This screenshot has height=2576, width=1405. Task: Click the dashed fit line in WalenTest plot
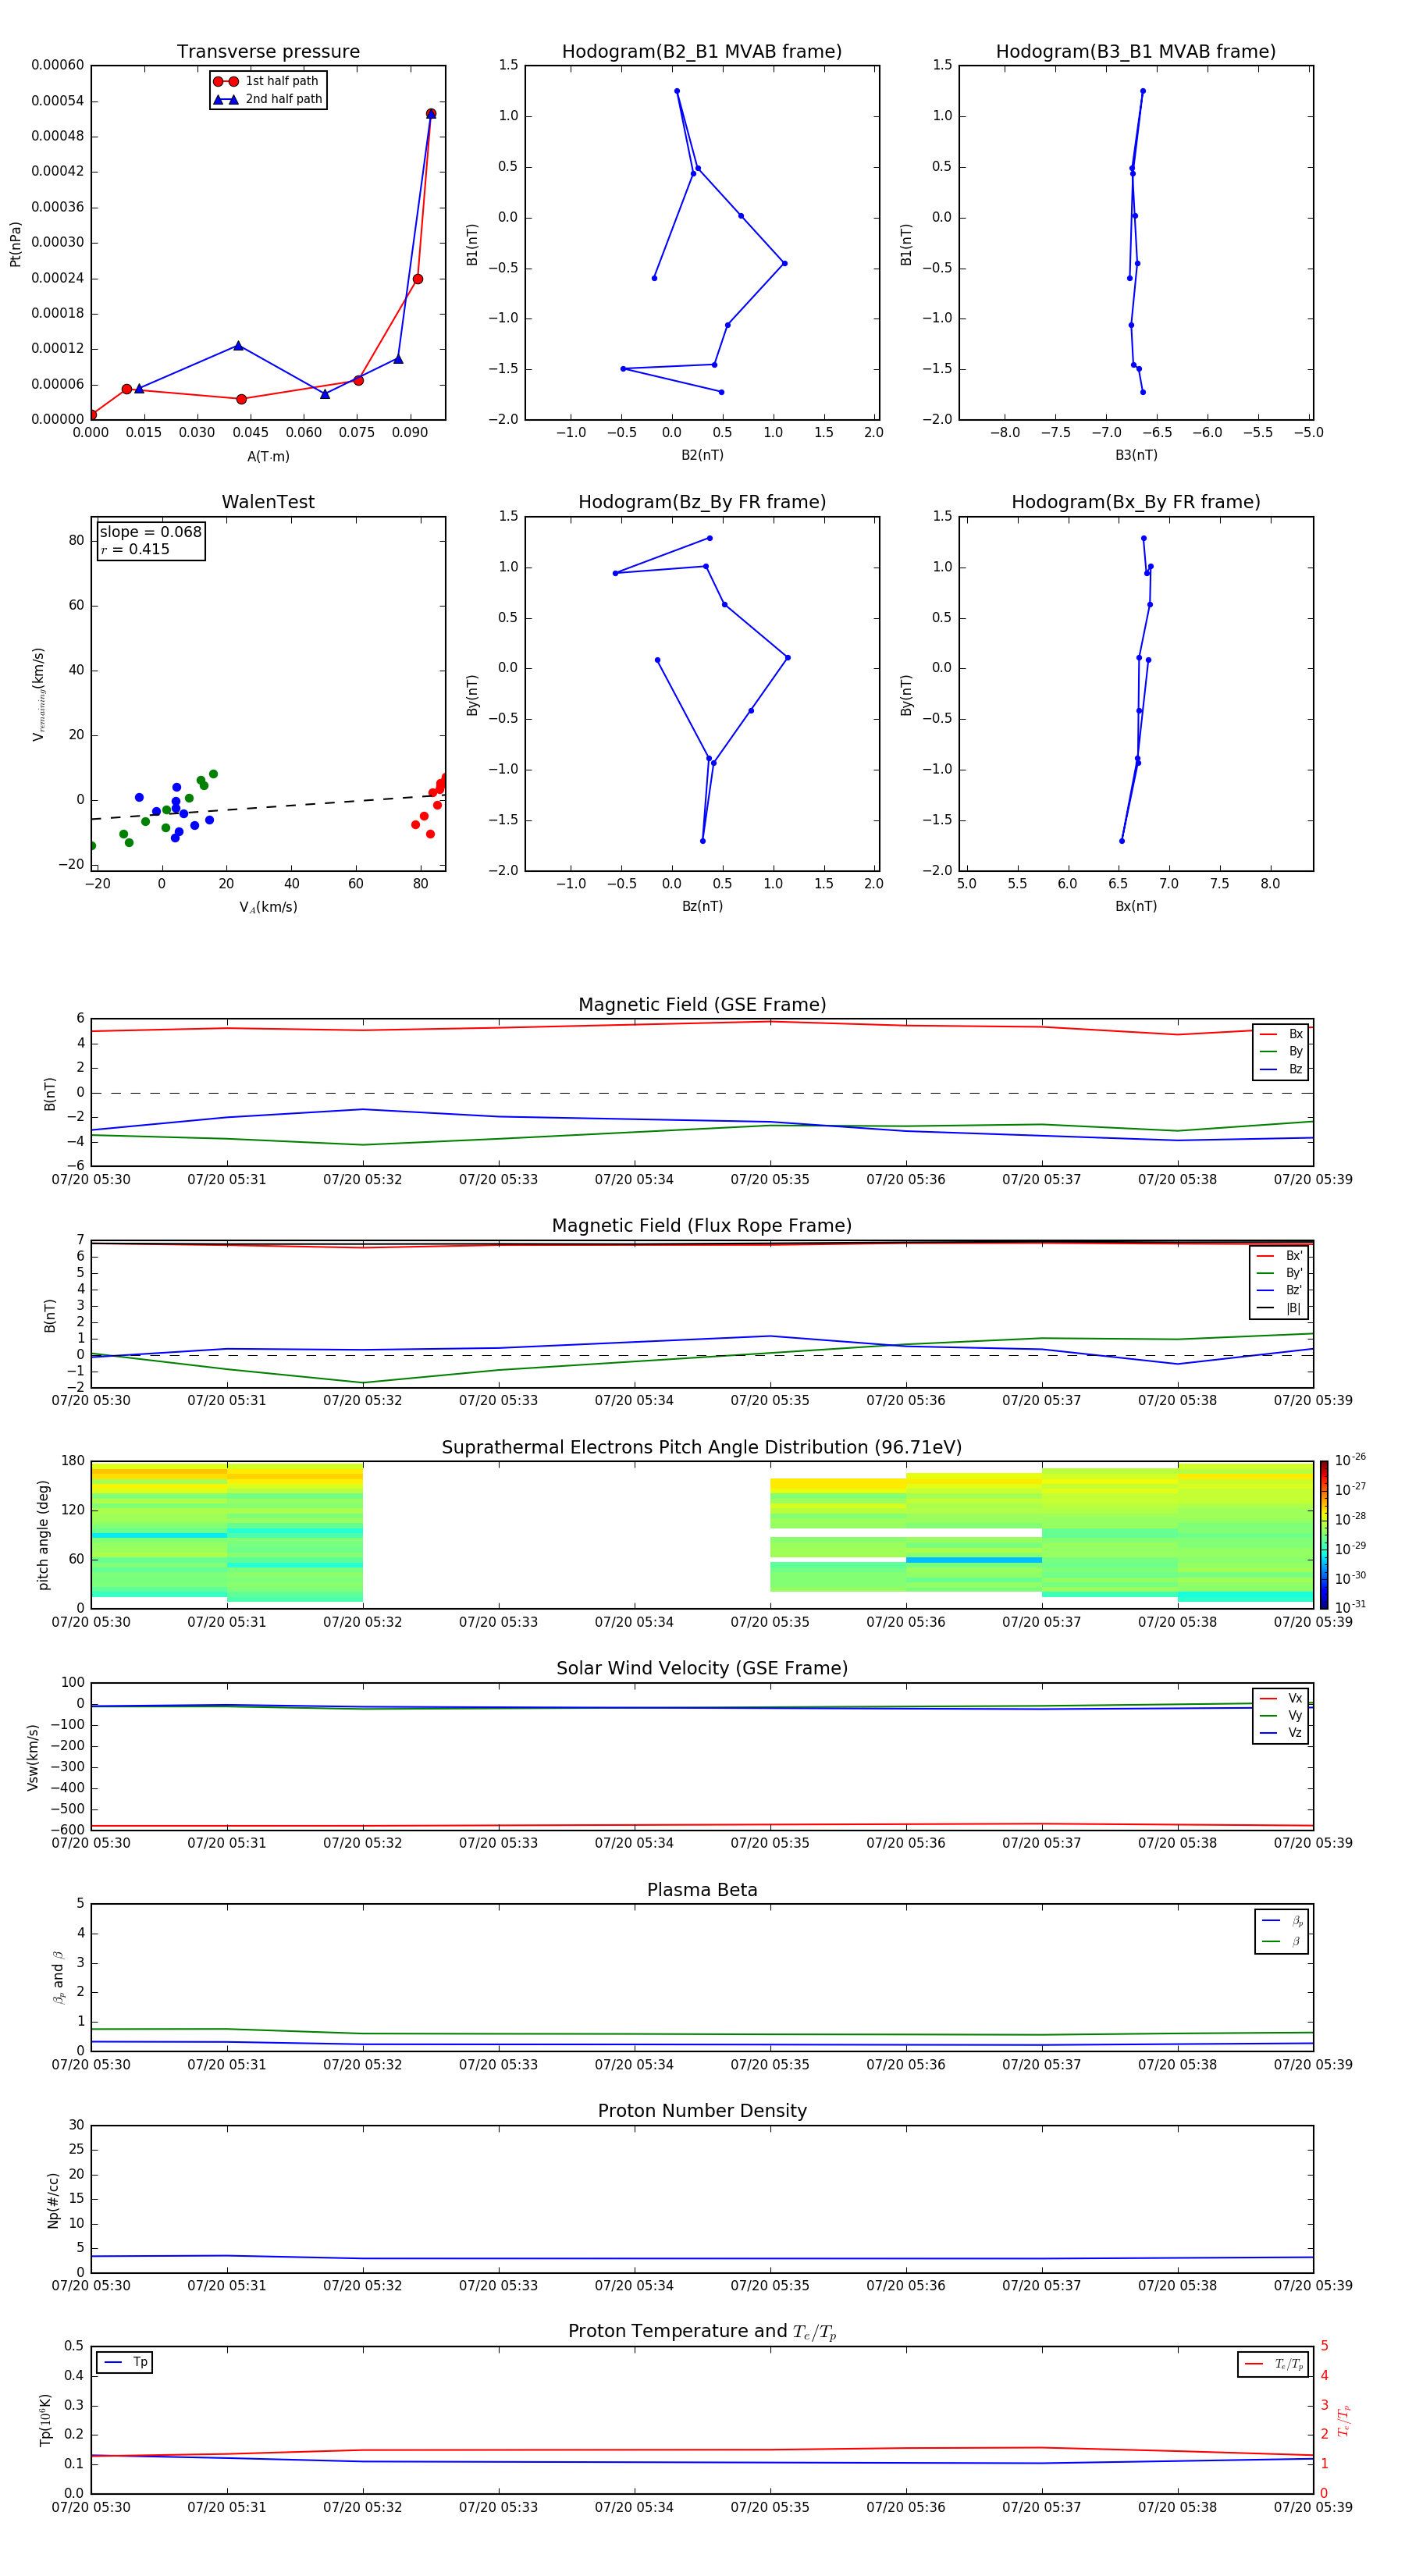[268, 808]
